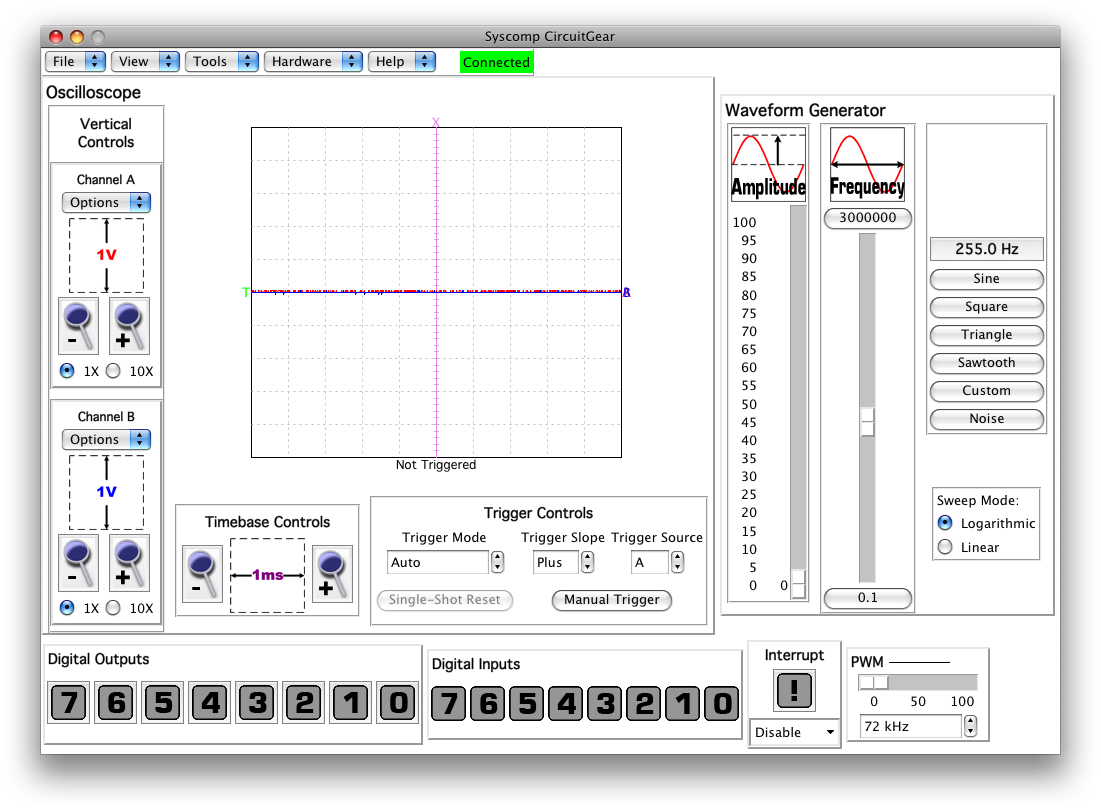This screenshot has width=1101, height=810.
Task: Decrease timebase with minus magnifier
Action: coord(202,575)
